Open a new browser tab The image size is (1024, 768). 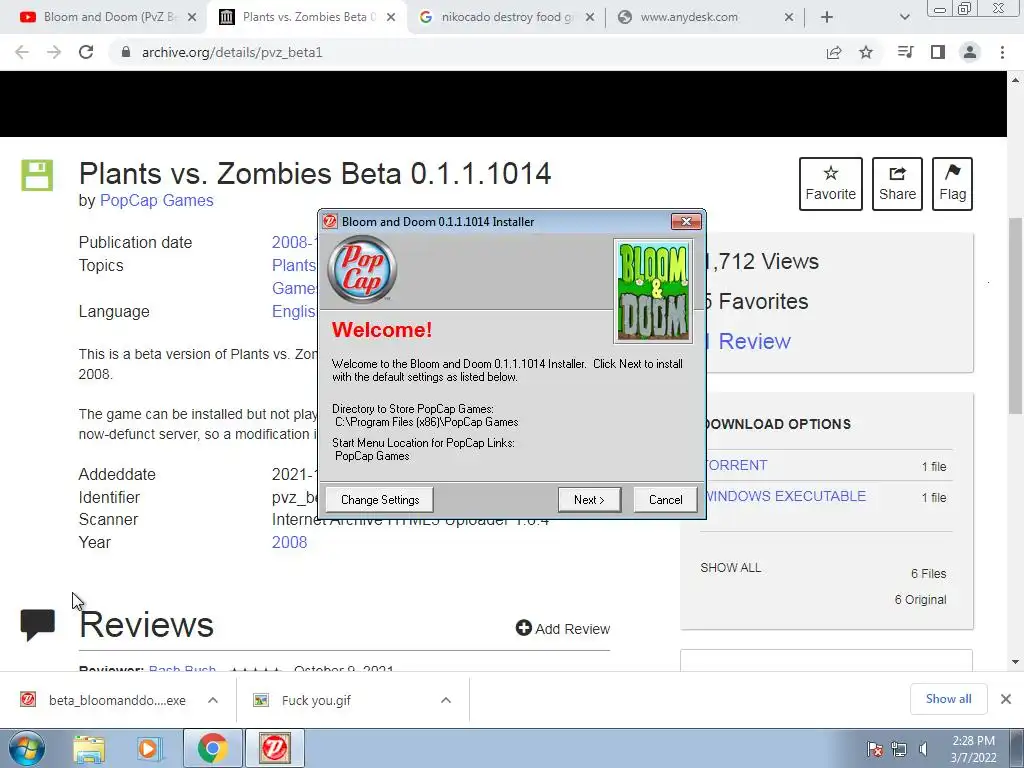pyautogui.click(x=827, y=17)
